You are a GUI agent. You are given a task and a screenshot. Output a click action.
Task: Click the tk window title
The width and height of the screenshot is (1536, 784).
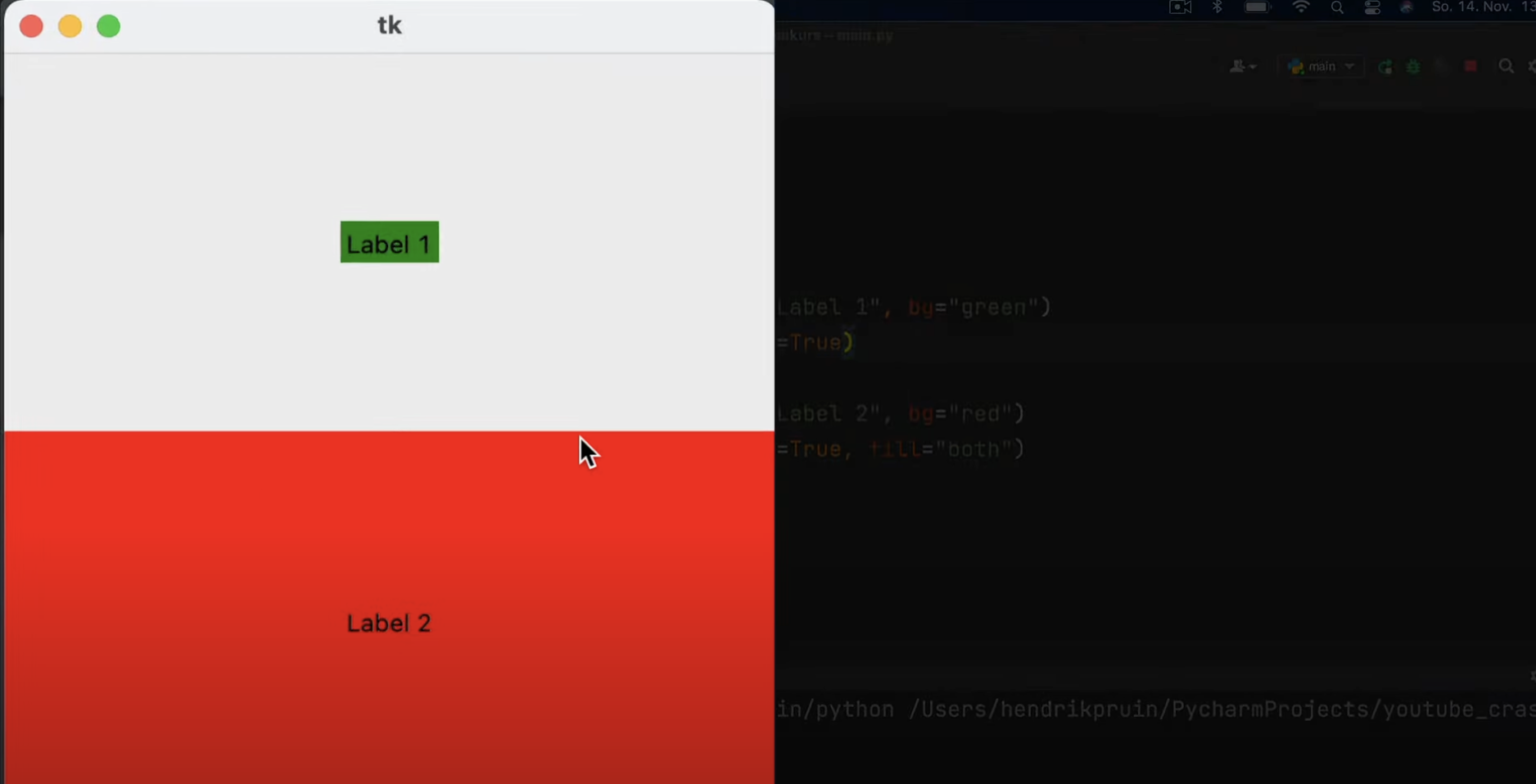point(389,25)
